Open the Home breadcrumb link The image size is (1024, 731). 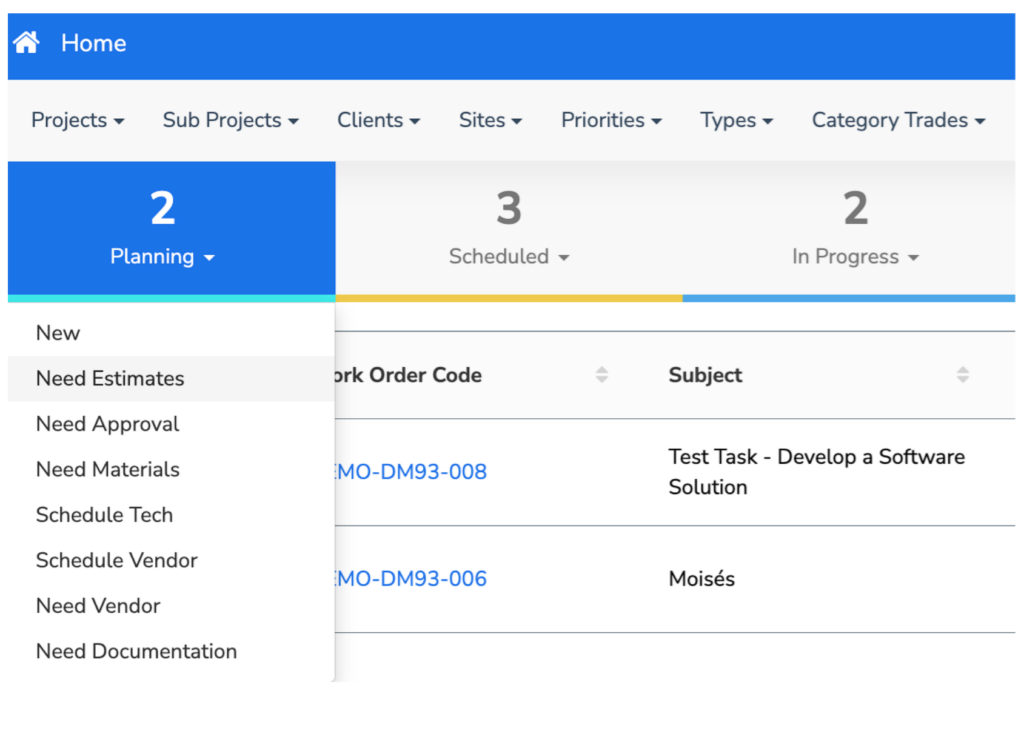click(93, 43)
